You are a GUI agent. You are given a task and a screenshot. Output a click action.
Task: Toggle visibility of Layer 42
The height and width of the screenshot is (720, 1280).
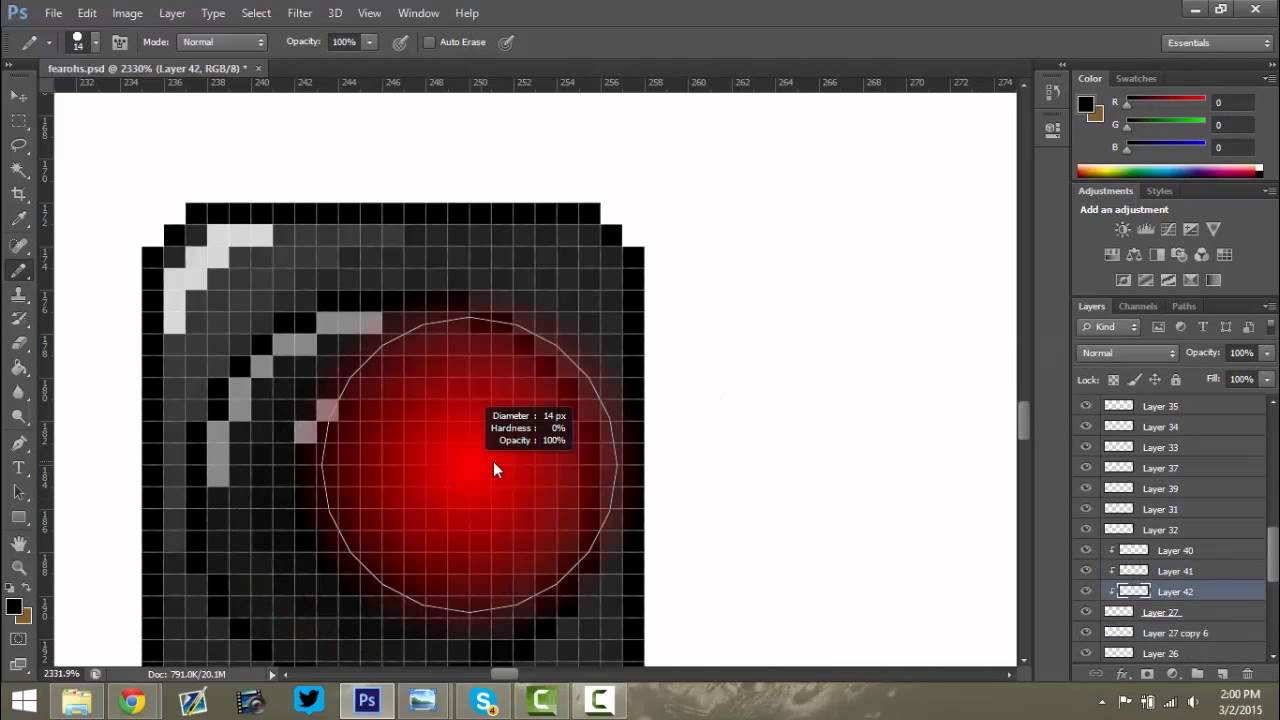tap(1086, 591)
